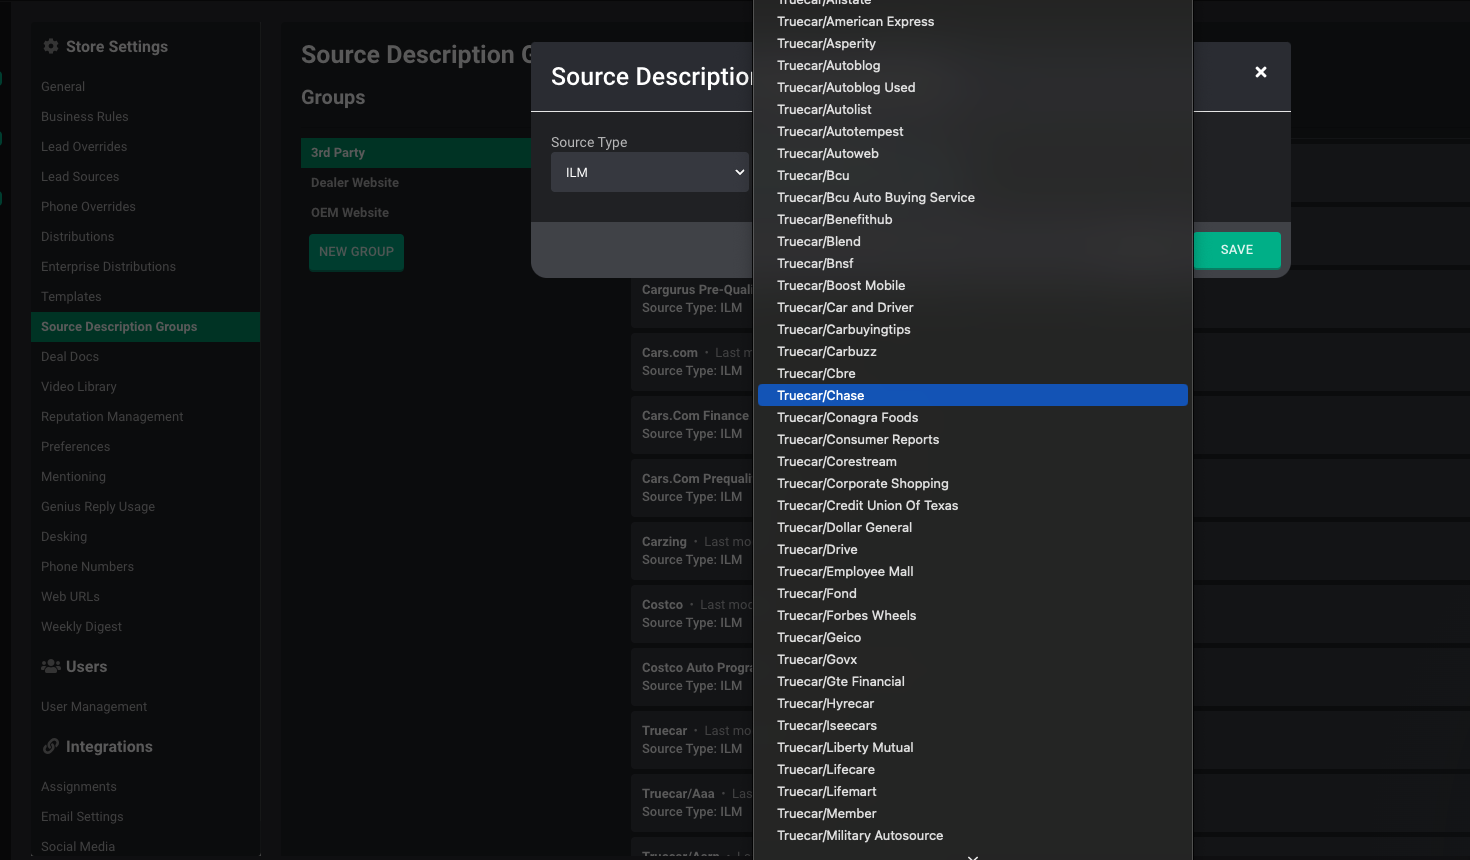Choose Truecar/Benefithub option
1470x860 pixels.
(x=973, y=220)
